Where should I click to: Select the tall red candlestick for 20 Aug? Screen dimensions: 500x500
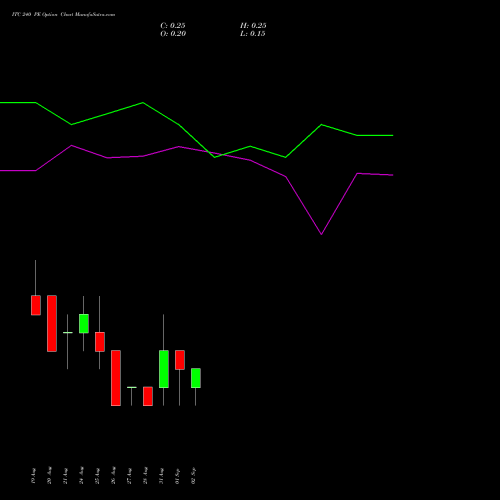52,323
